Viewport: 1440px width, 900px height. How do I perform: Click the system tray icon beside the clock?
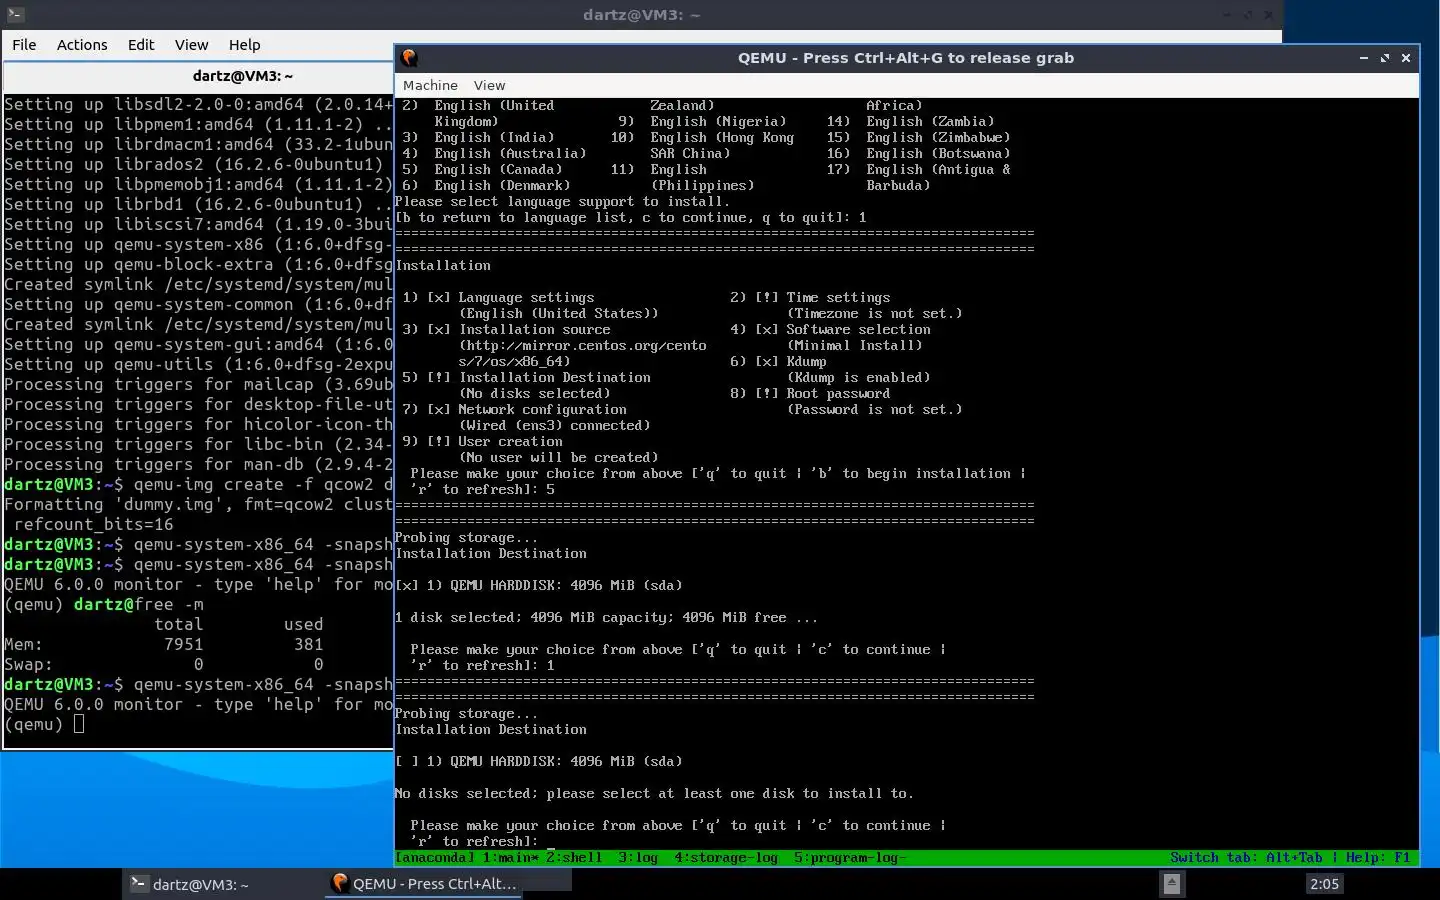[x=1172, y=884]
